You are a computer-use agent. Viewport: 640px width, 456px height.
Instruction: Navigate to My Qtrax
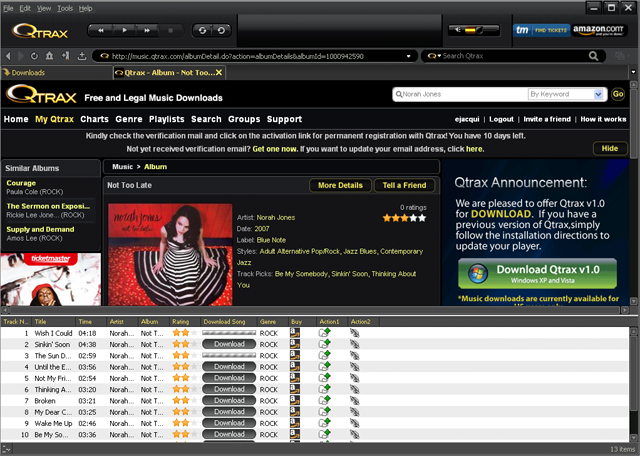point(54,119)
